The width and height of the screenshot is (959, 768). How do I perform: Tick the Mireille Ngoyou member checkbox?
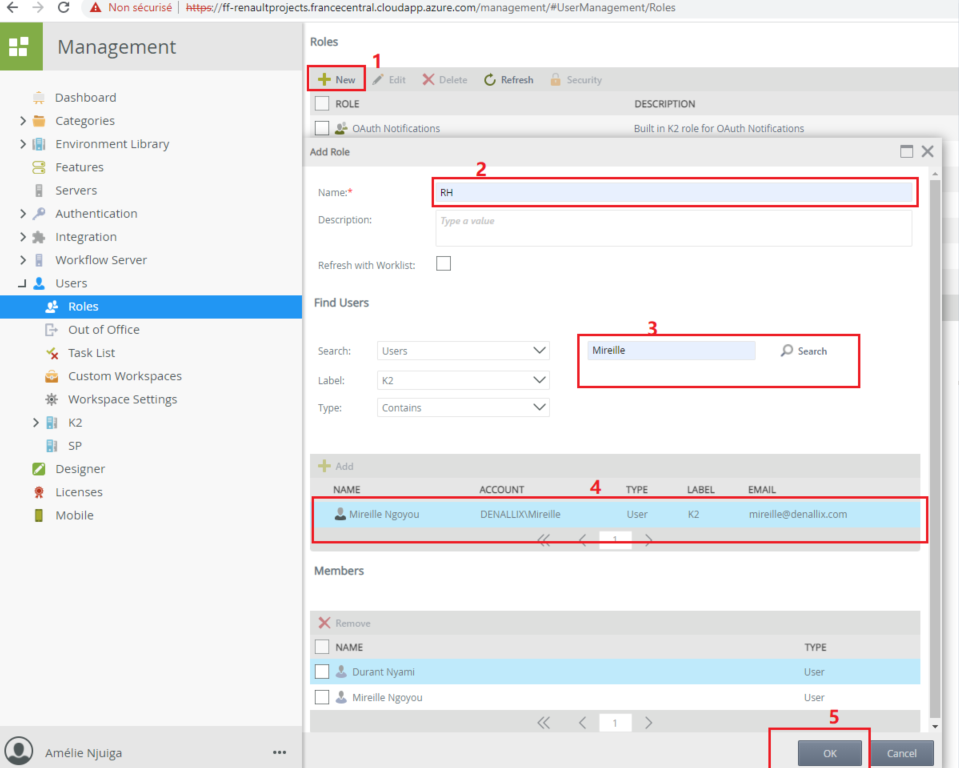[x=322, y=697]
